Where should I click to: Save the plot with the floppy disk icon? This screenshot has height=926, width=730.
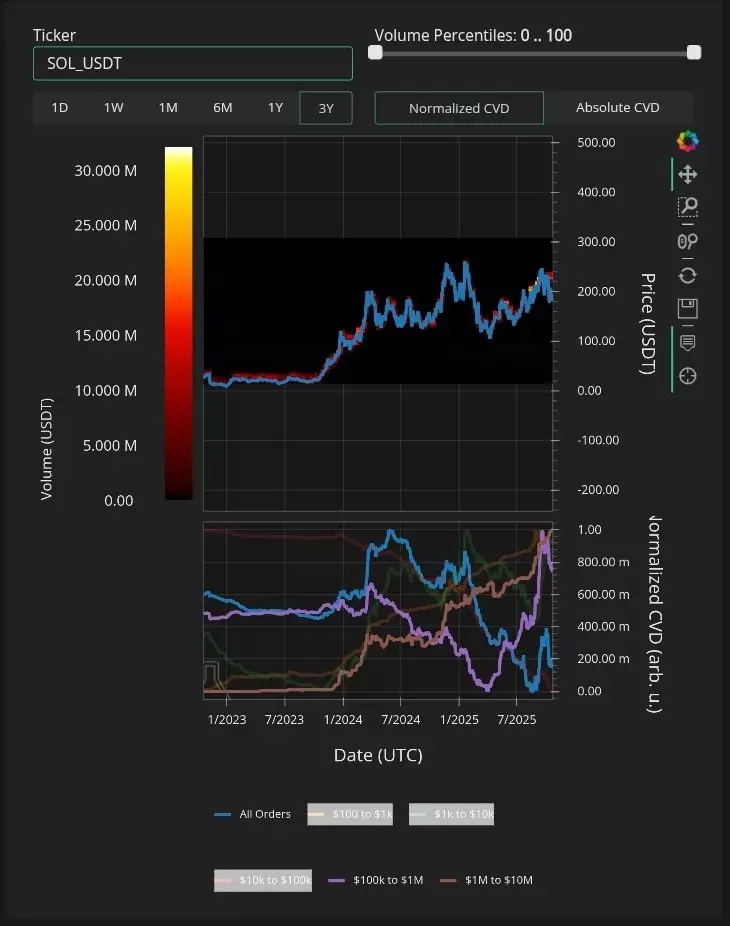[687, 308]
